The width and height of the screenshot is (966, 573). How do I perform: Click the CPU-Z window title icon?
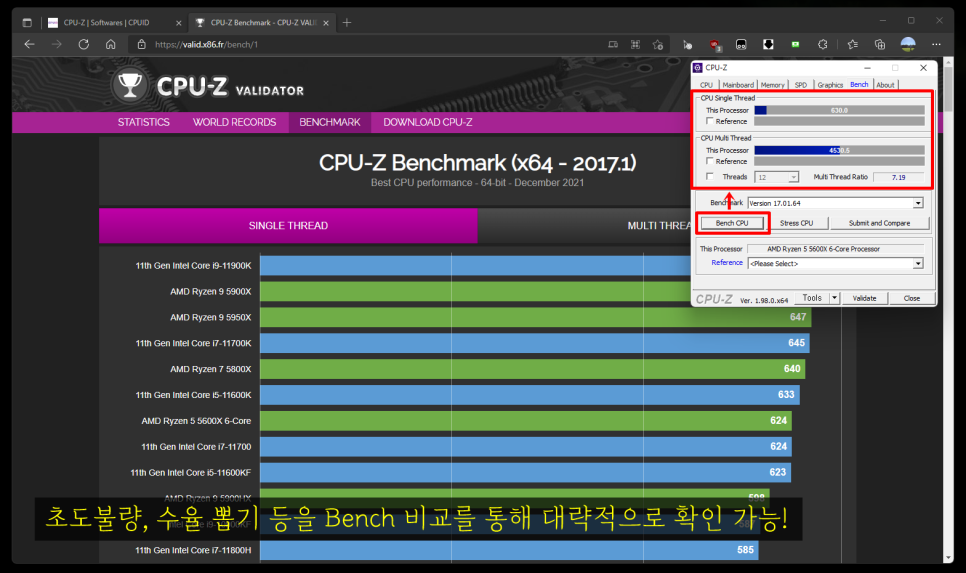click(698, 68)
